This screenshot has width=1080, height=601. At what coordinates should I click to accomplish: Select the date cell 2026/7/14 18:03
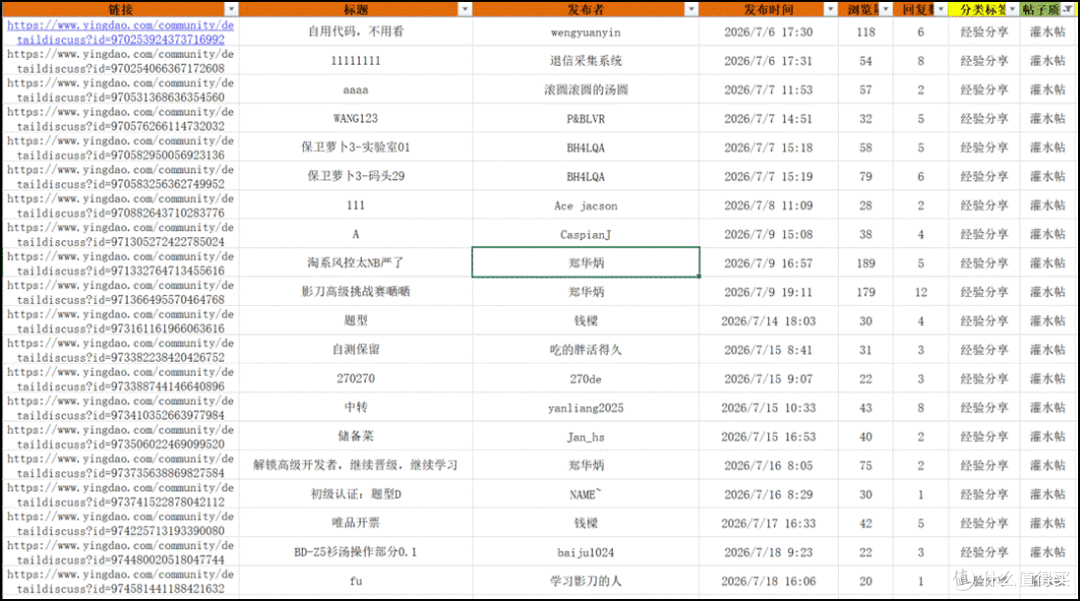click(x=769, y=321)
